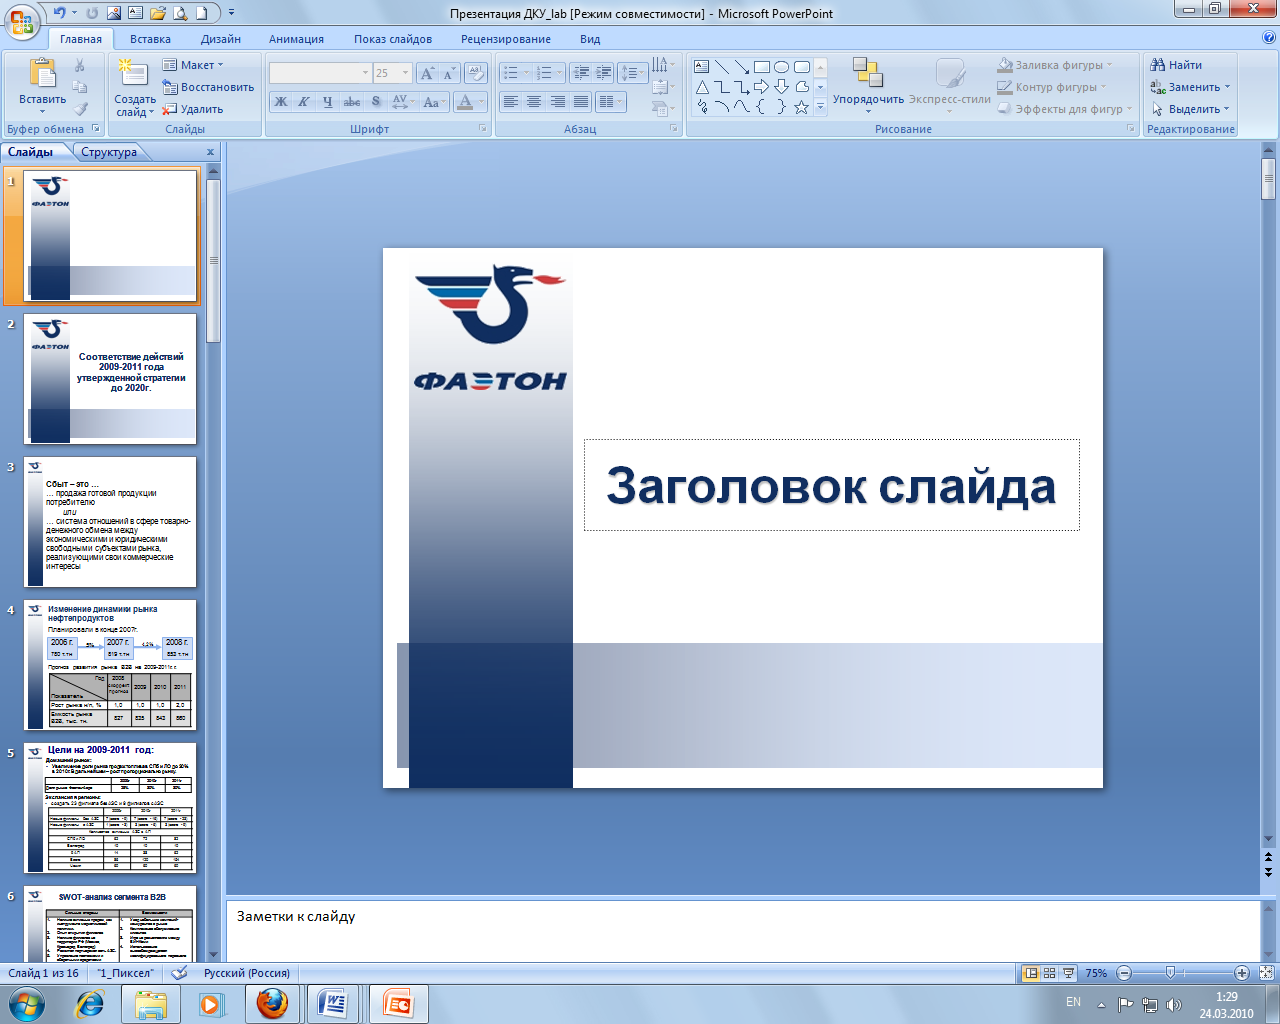
Task: Center text in paragraph group
Action: [535, 102]
